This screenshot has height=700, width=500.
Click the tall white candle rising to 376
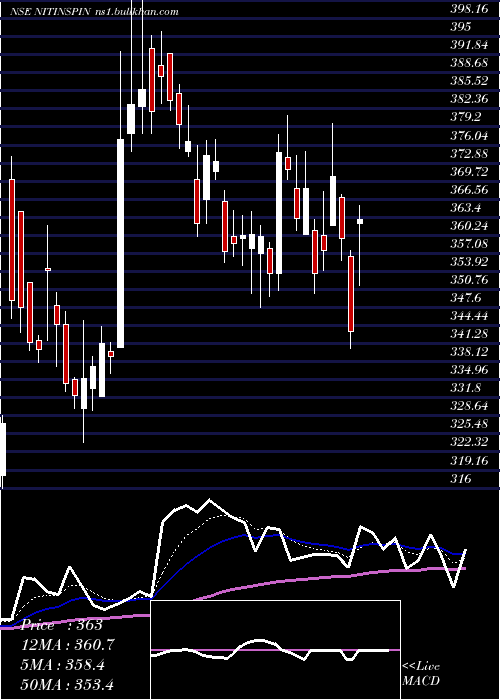point(121,243)
